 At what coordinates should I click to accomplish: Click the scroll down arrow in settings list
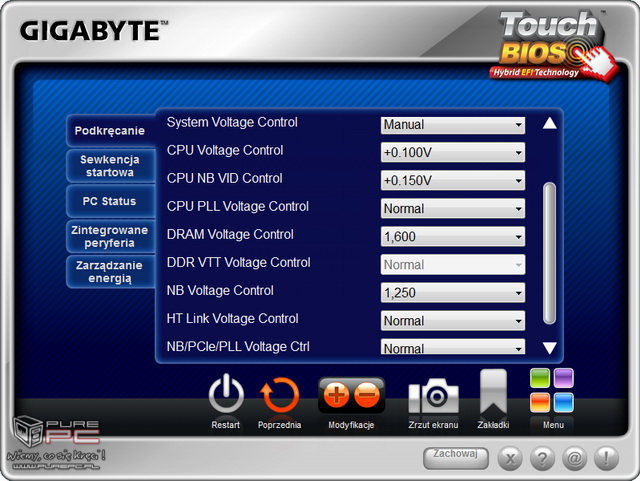(x=548, y=348)
